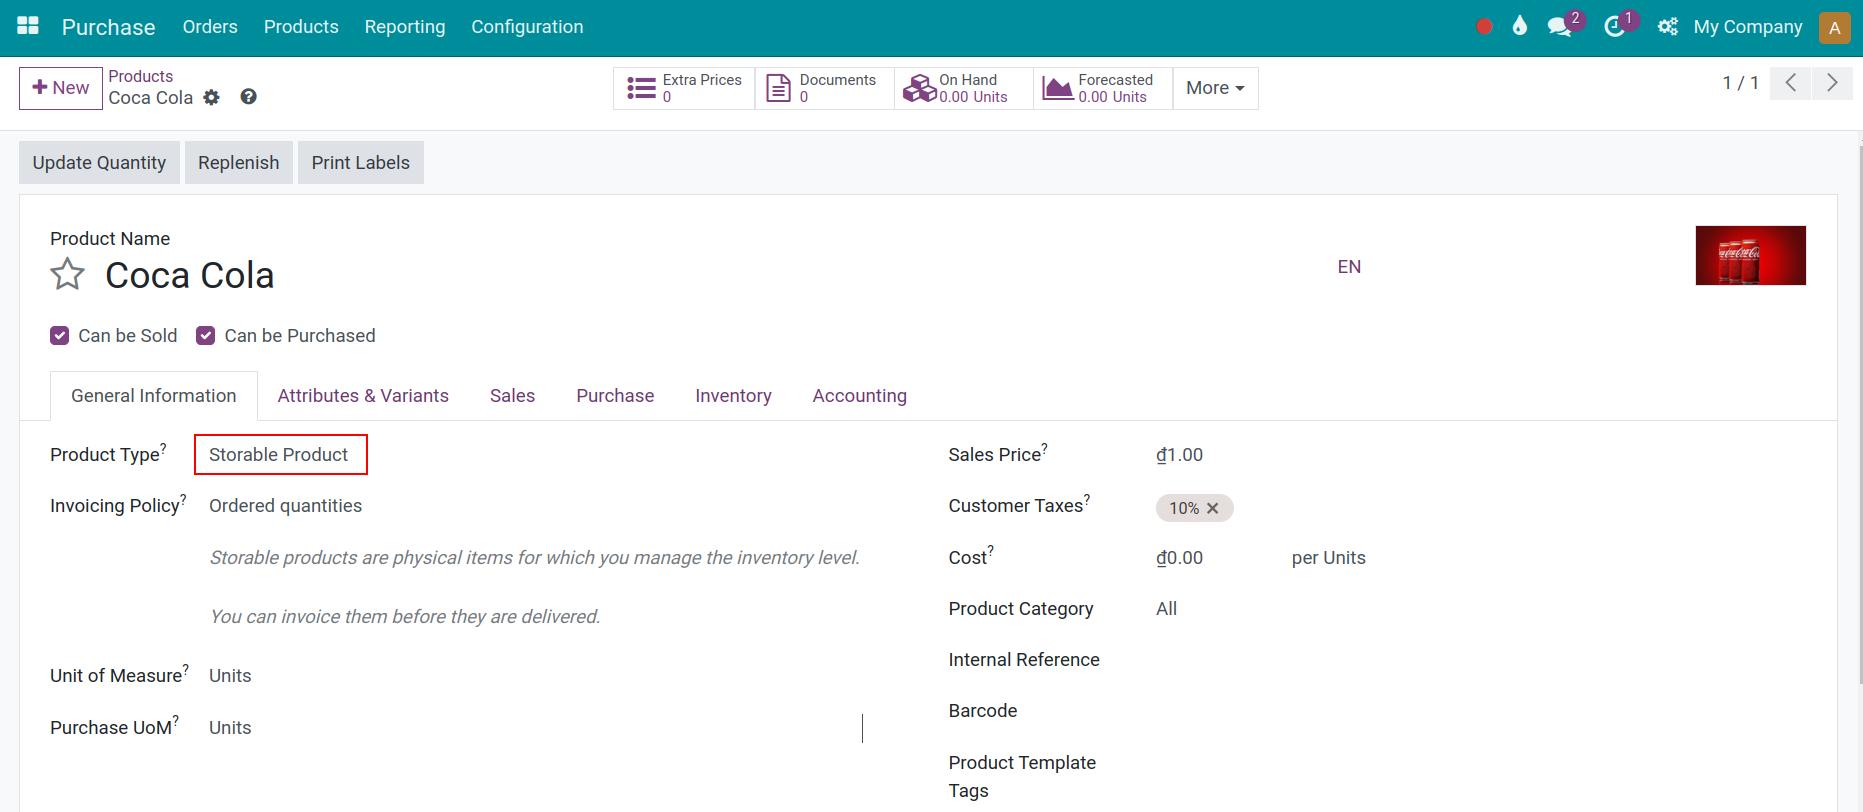Viewport: 1863px width, 812px height.
Task: Switch to Inventory tab
Action: (x=733, y=396)
